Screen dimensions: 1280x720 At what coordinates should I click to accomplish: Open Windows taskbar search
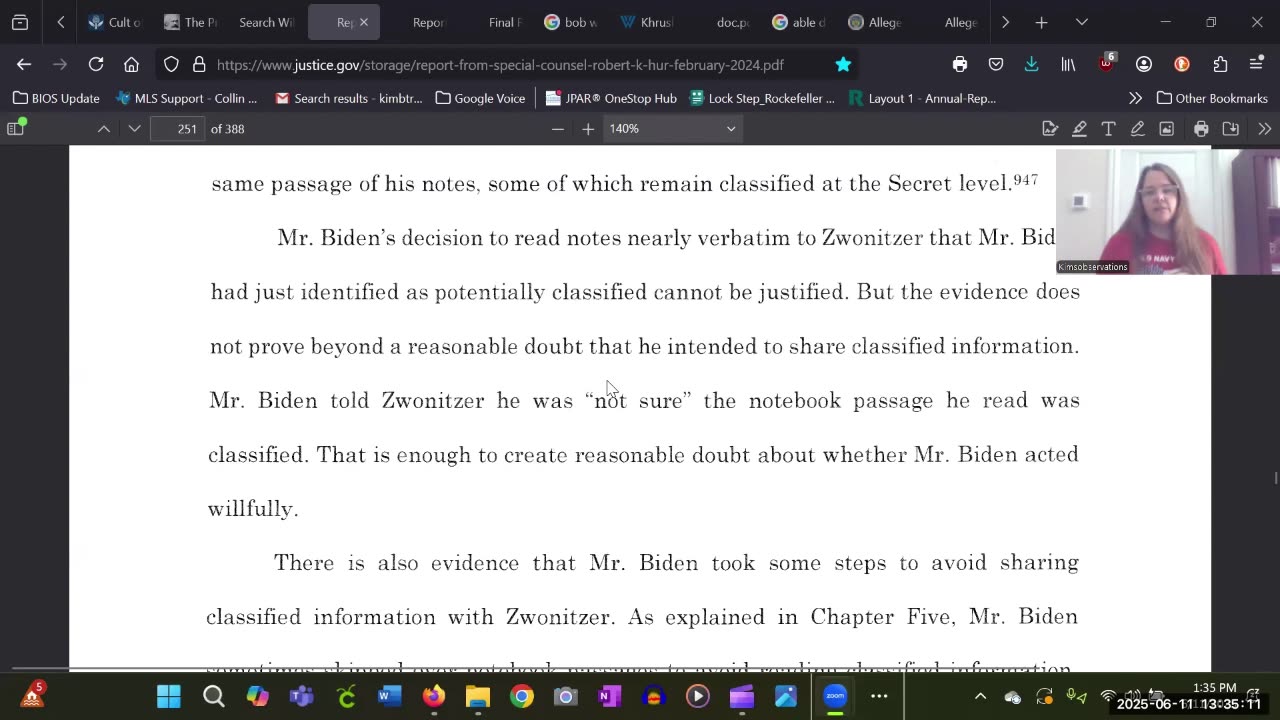pos(213,696)
